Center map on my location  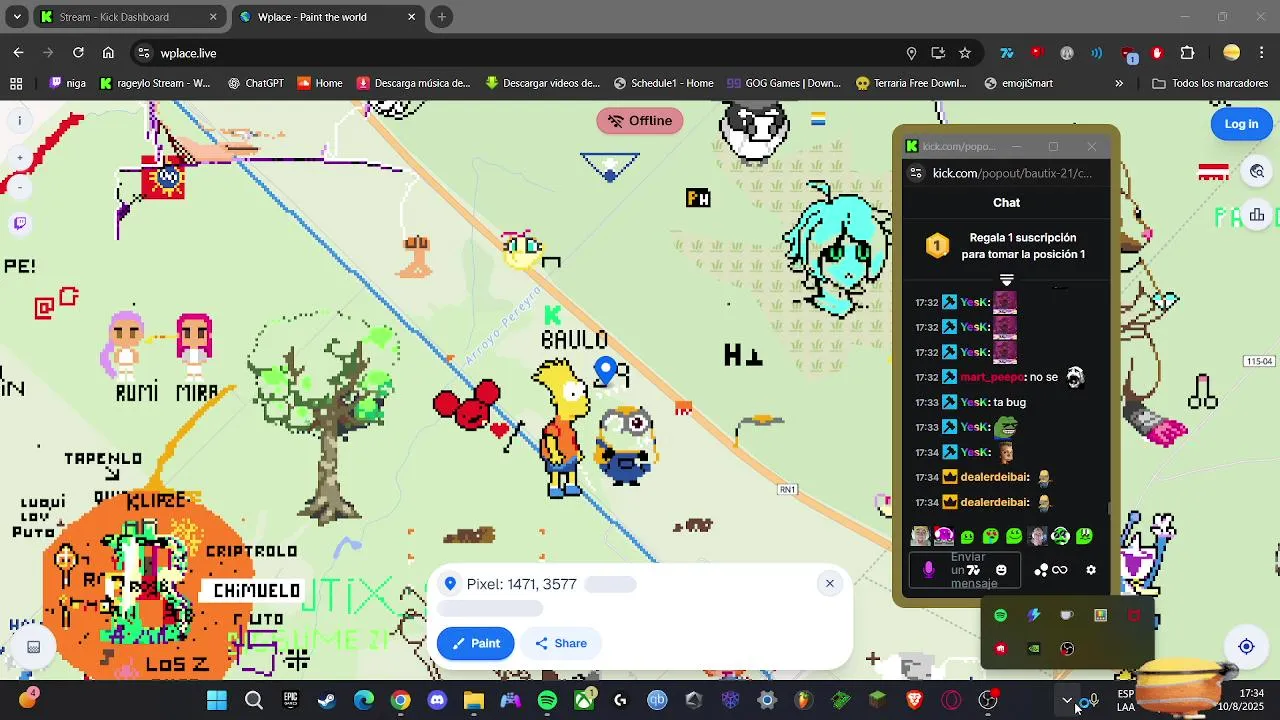1246,647
